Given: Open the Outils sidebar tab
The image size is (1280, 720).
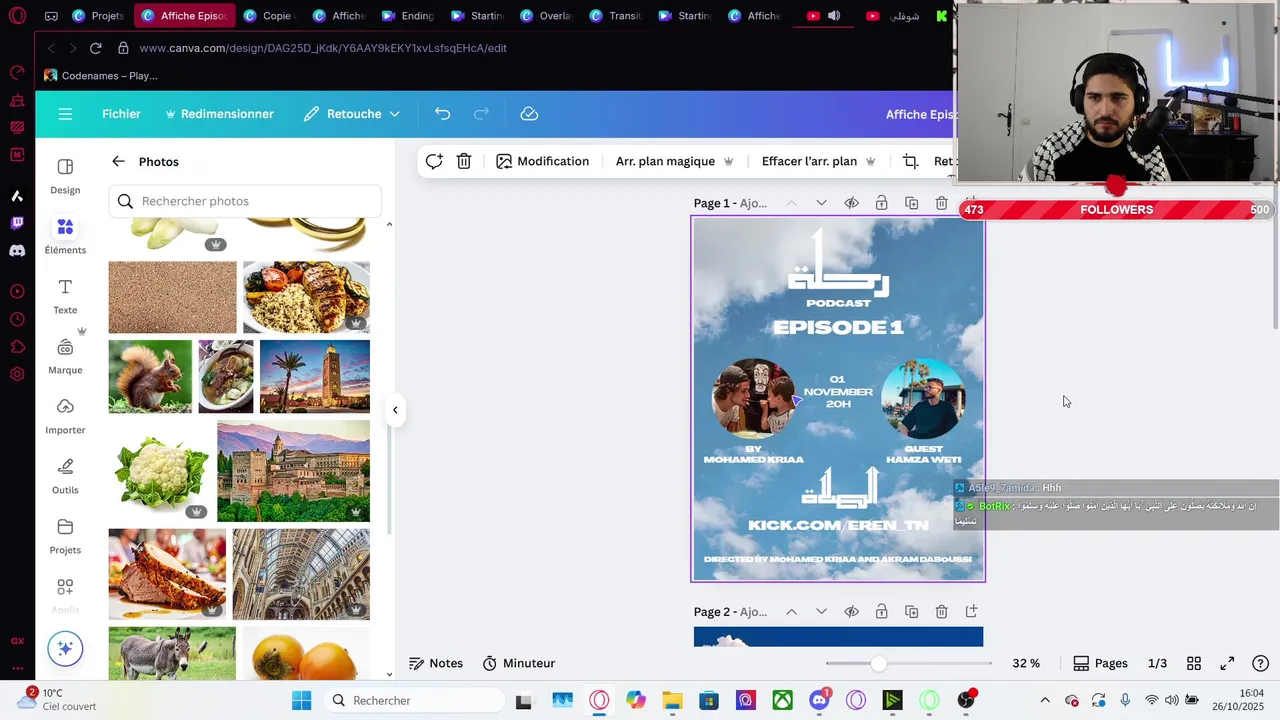Looking at the screenshot, I should coord(65,476).
